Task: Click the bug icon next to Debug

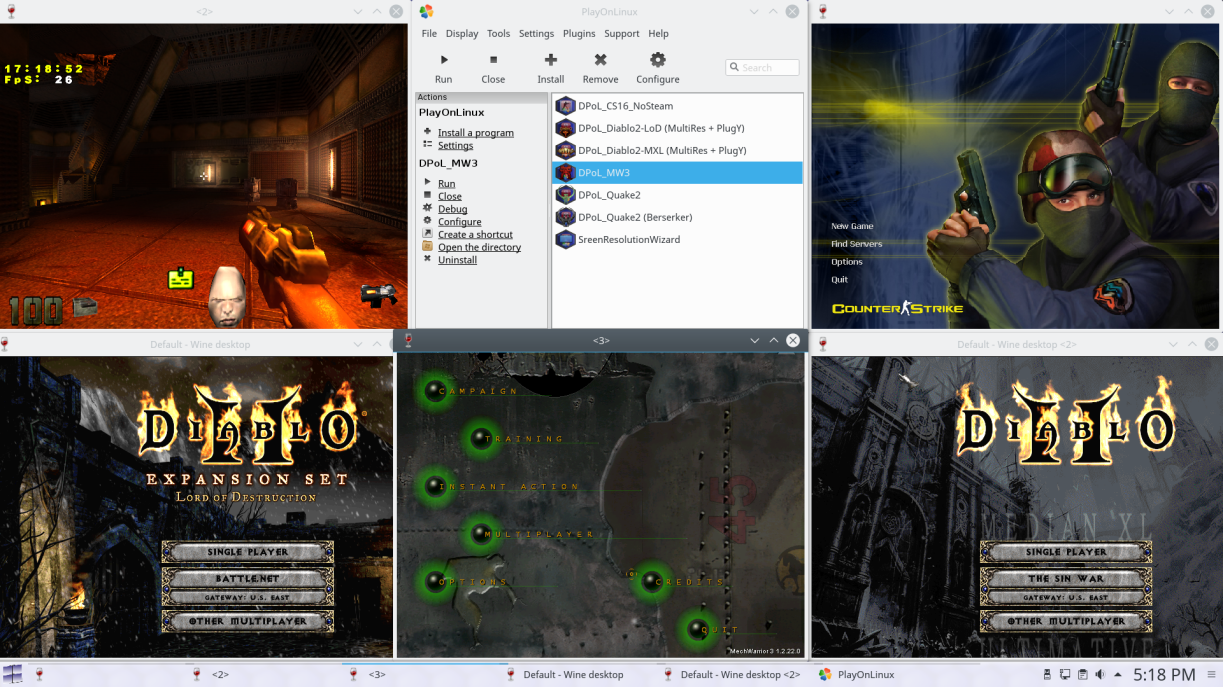Action: pyautogui.click(x=428, y=208)
